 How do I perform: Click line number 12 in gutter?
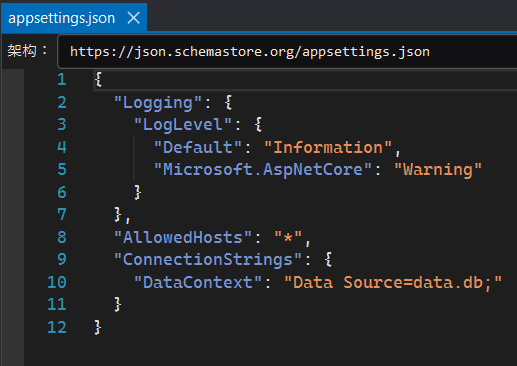[x=57, y=327]
